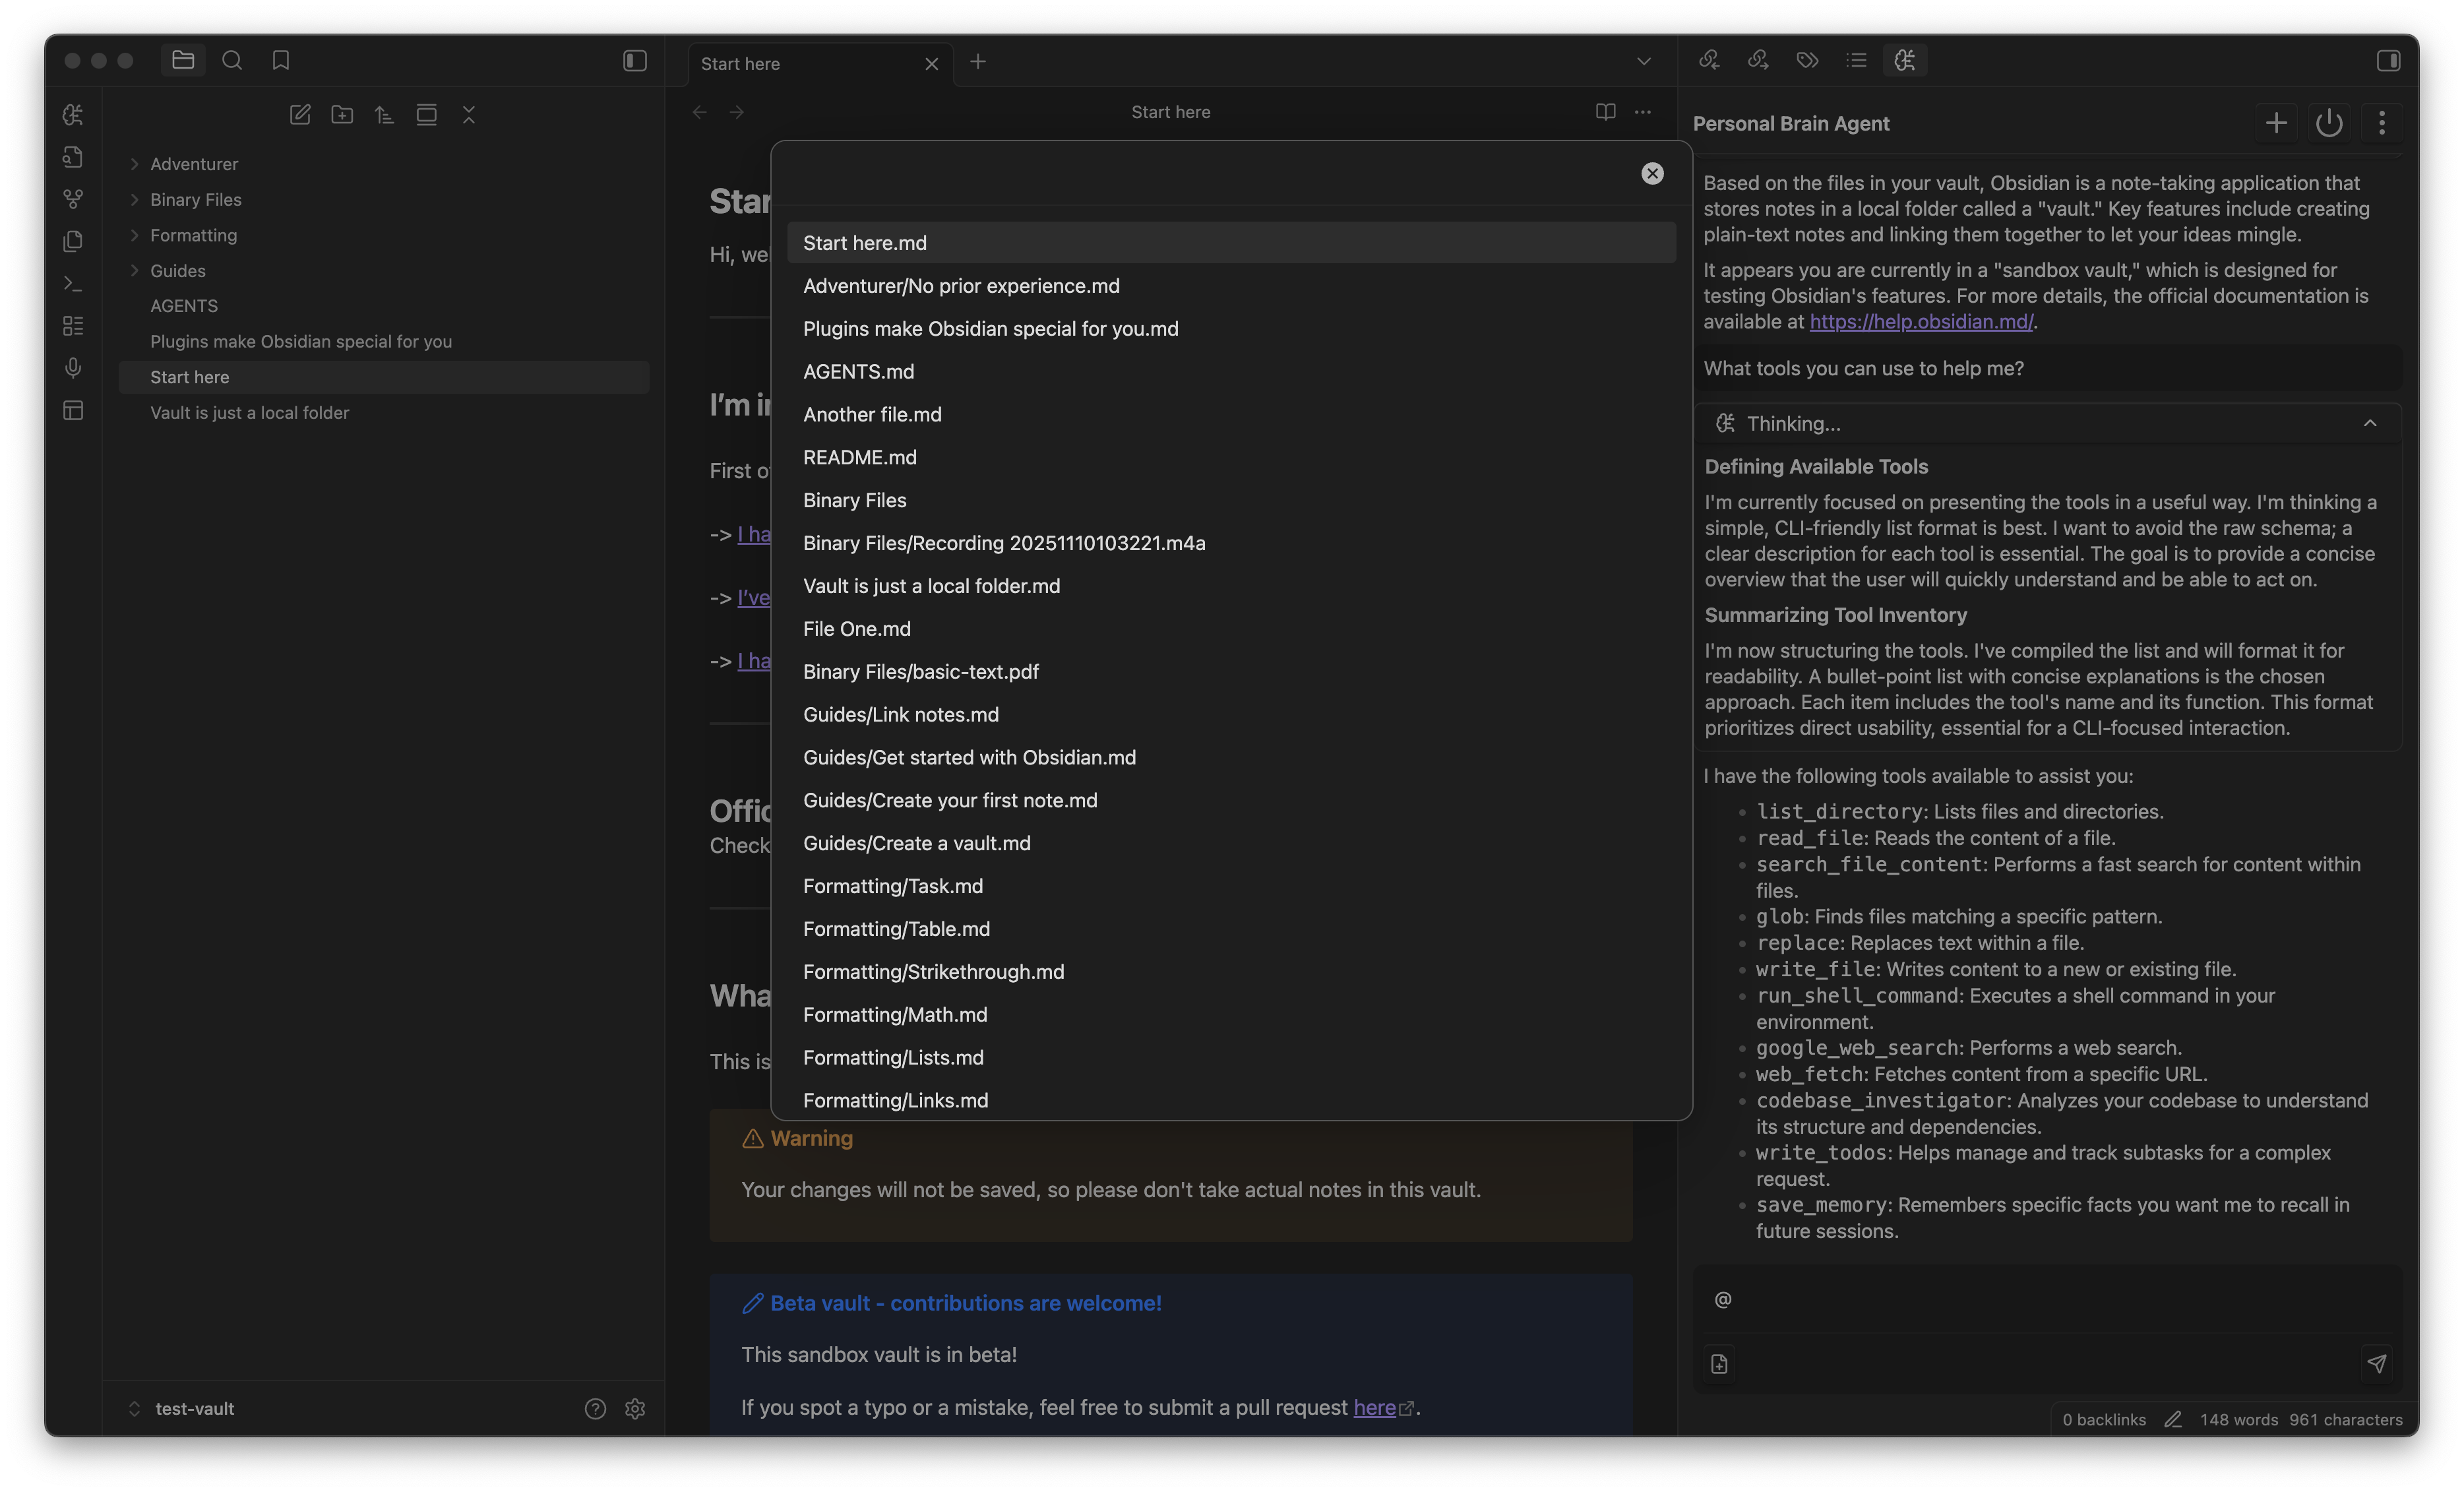Viewport: 2464px width, 1492px height.
Task: Expand the Adventurer folder
Action: pyautogui.click(x=194, y=164)
